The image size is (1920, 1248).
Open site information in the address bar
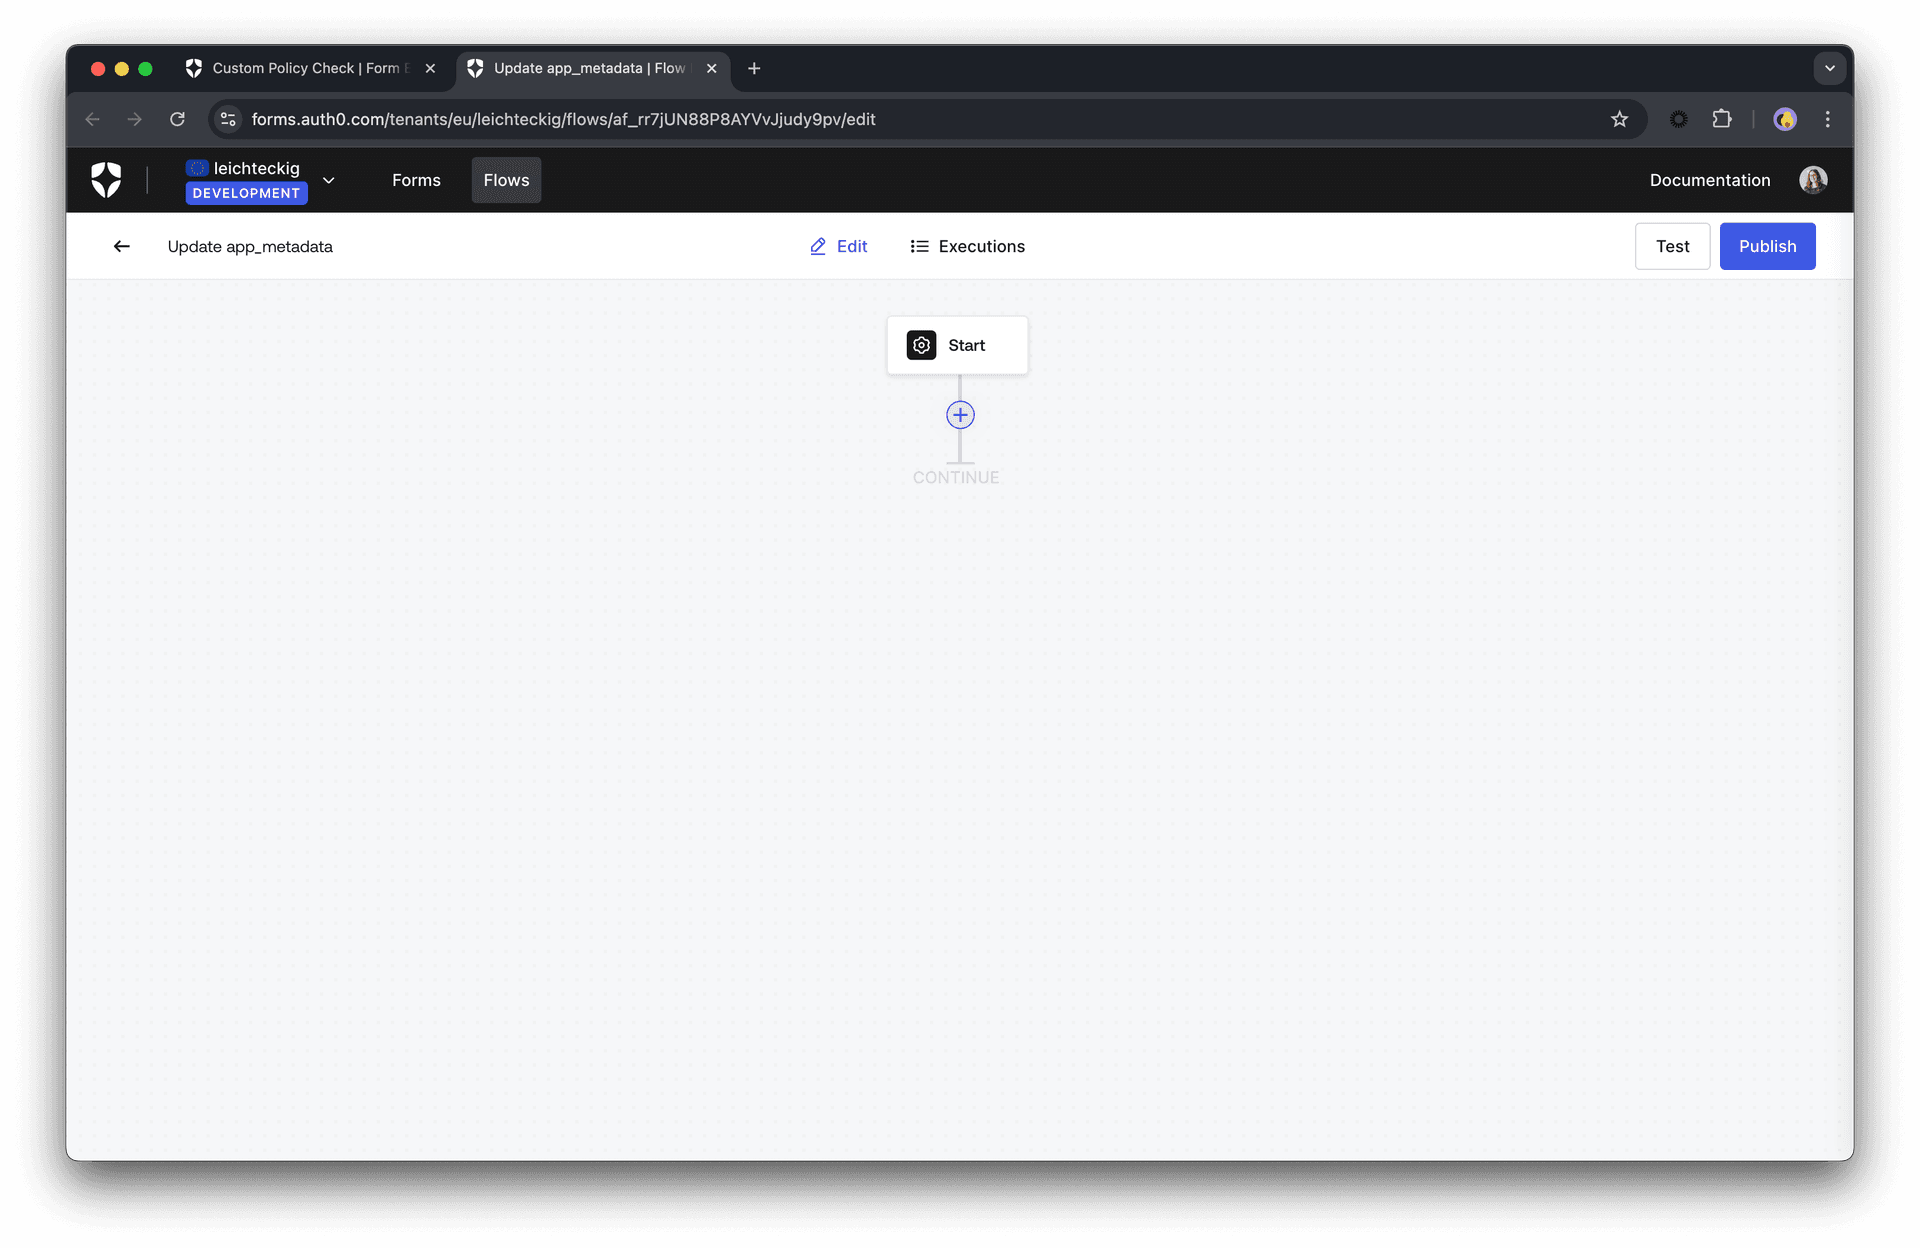(227, 119)
